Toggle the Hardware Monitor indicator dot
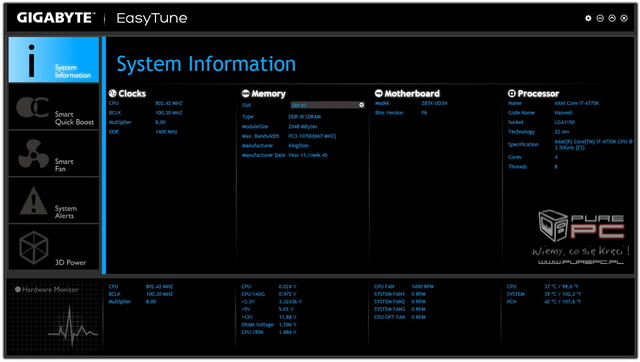Image resolution: width=640 pixels, height=362 pixels. [18, 289]
